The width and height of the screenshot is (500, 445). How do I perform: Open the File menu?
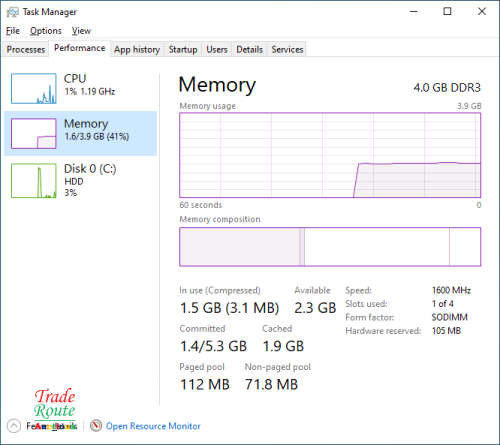13,31
